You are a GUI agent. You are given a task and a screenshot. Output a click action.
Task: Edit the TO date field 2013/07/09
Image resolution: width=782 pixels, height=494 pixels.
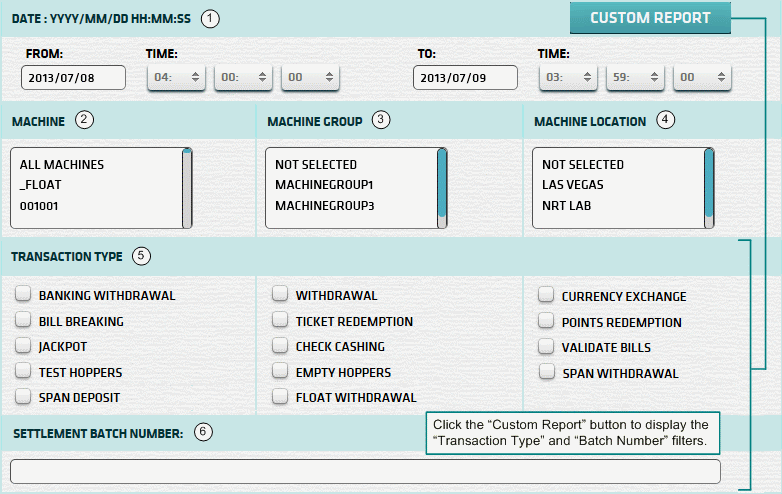tap(465, 78)
